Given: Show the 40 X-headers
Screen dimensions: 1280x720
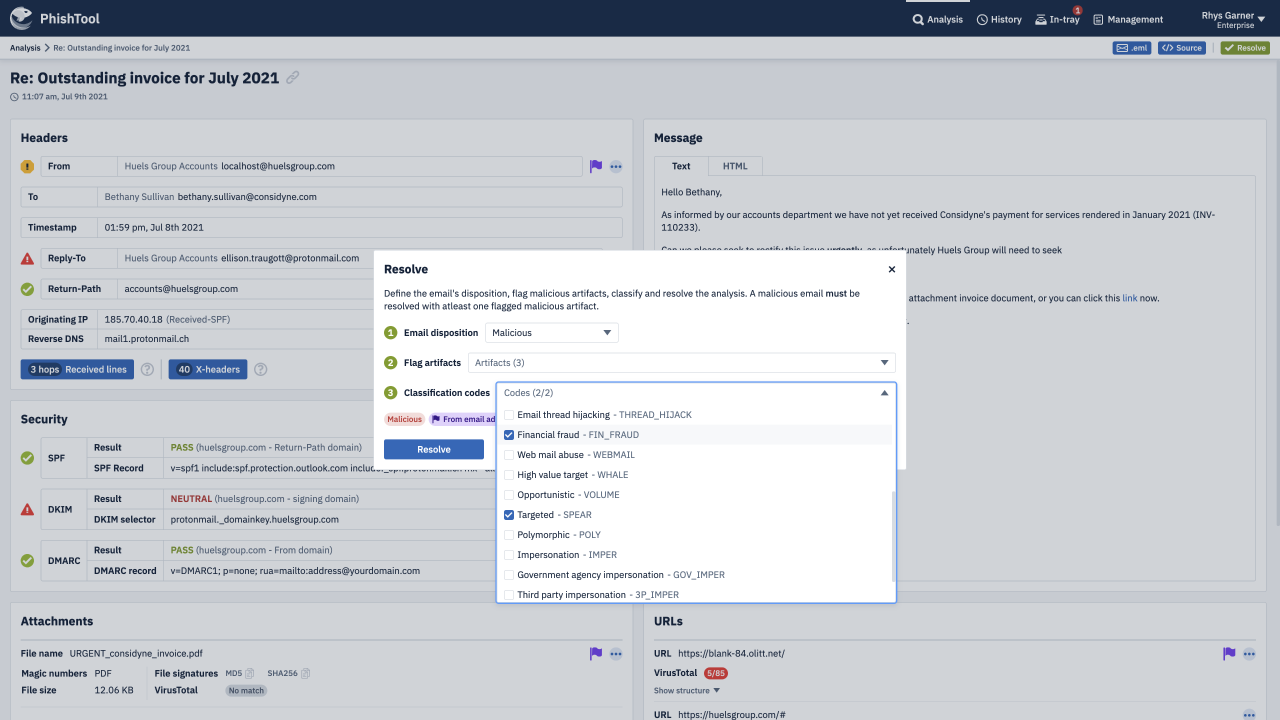Looking at the screenshot, I should [x=207, y=369].
